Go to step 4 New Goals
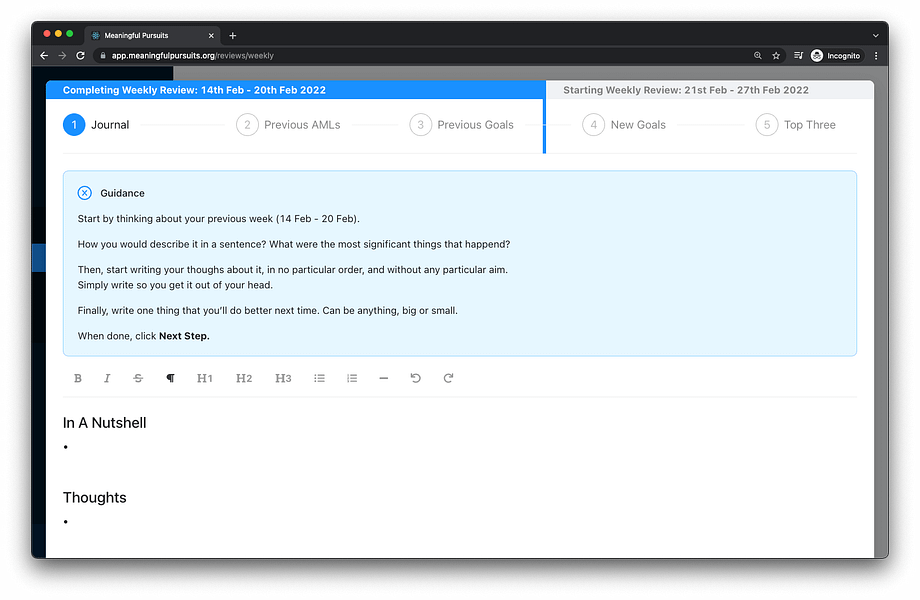 tap(624, 125)
